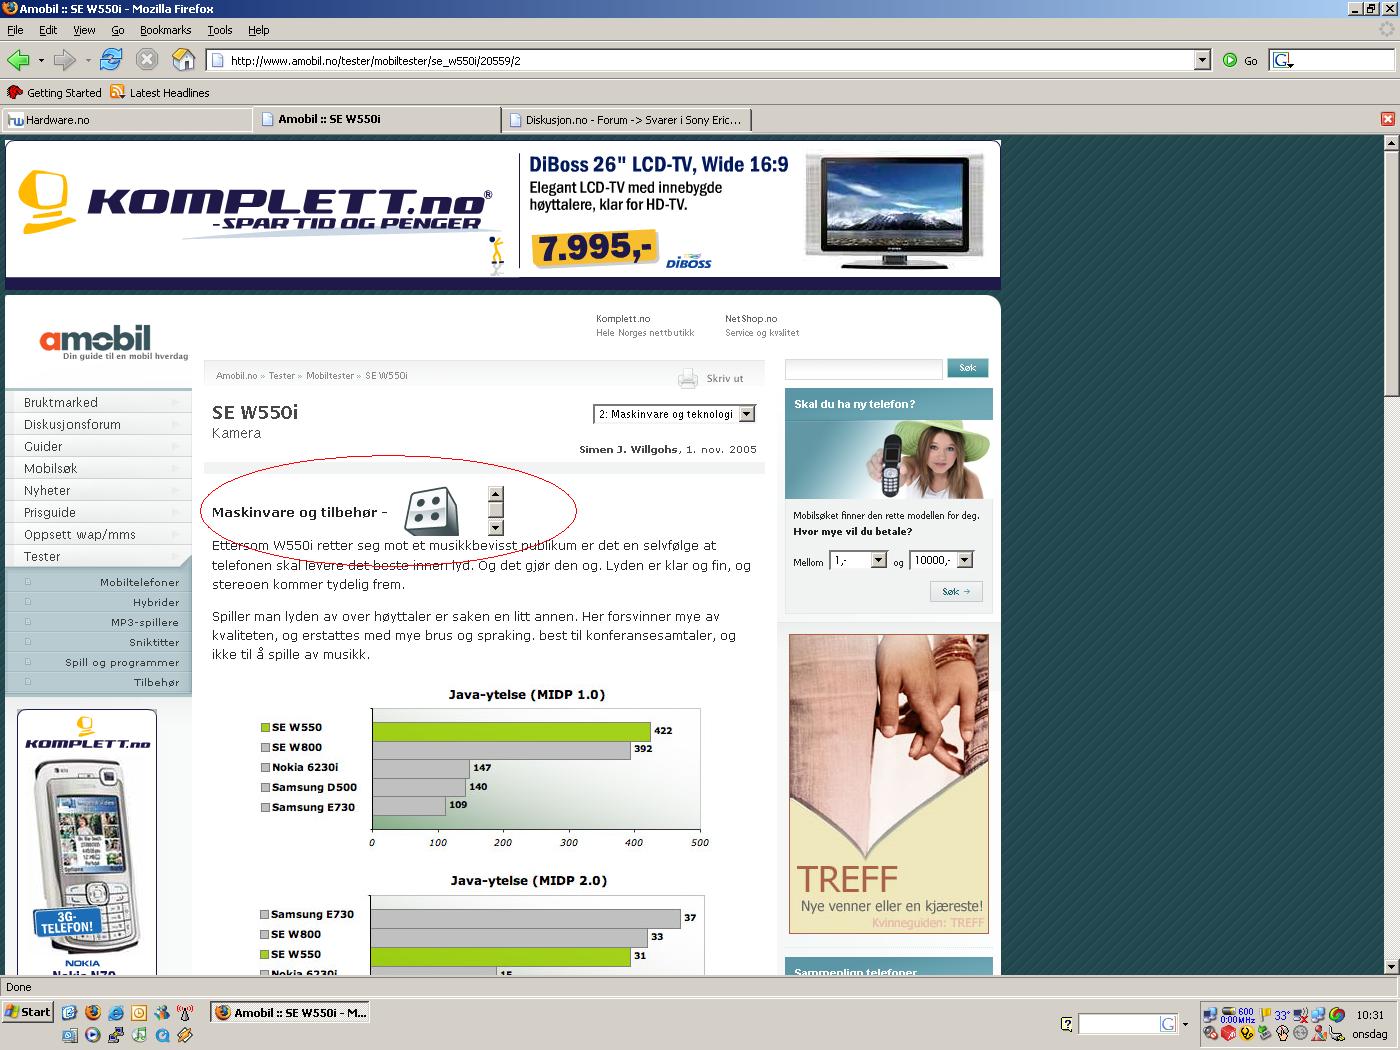
Task: Open the Home page icon
Action: click(184, 60)
